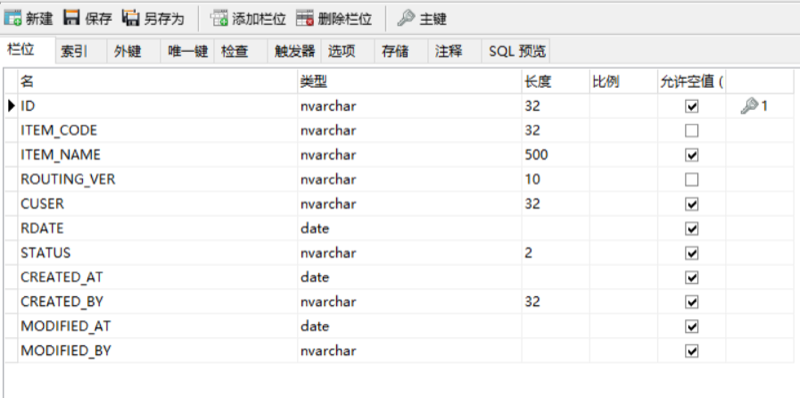Select the ITEM_CODE field name cell
The width and height of the screenshot is (800, 398).
158,131
